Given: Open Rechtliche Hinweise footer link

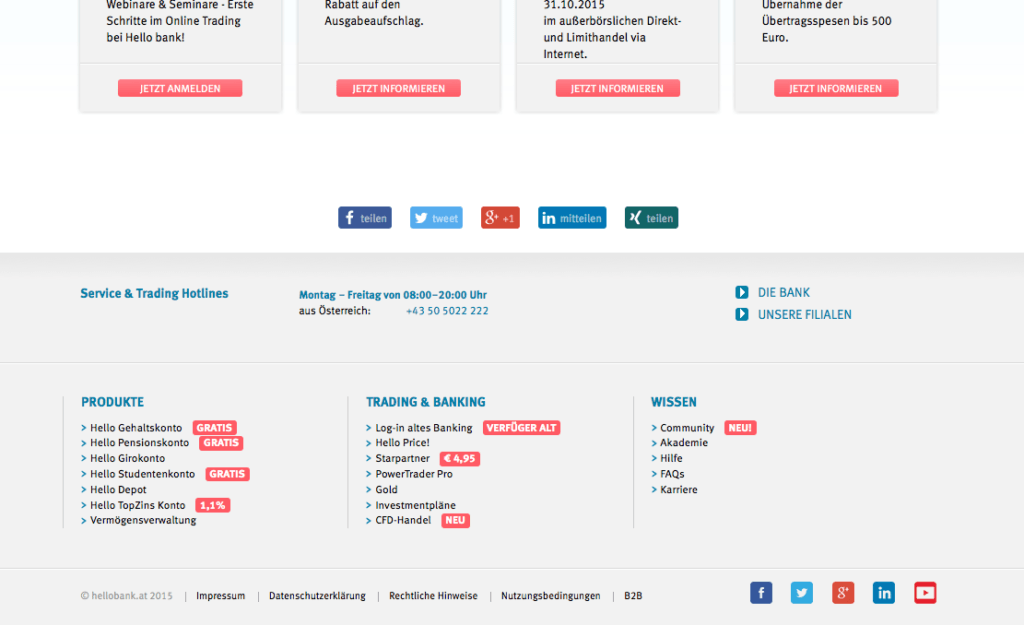Looking at the screenshot, I should click(433, 596).
